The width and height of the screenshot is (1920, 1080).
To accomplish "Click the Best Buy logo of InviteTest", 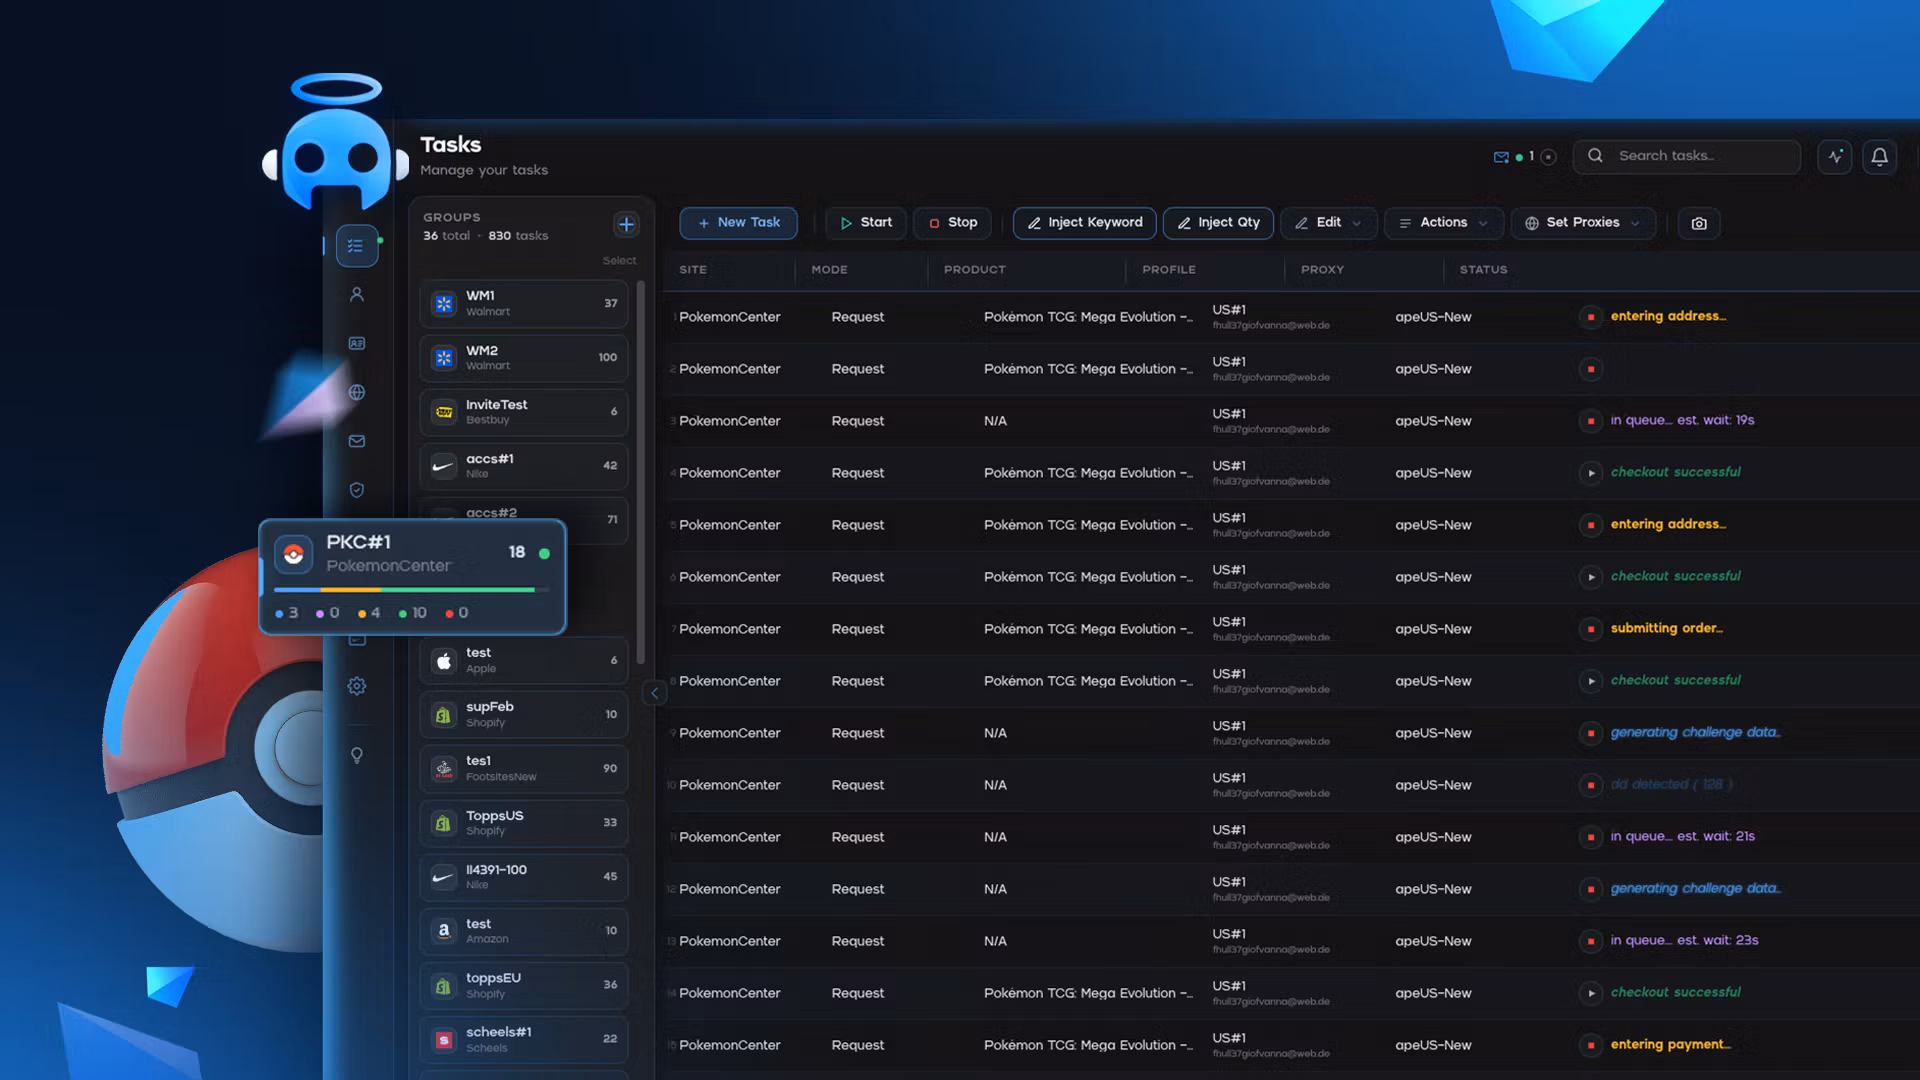I will pyautogui.click(x=444, y=411).
